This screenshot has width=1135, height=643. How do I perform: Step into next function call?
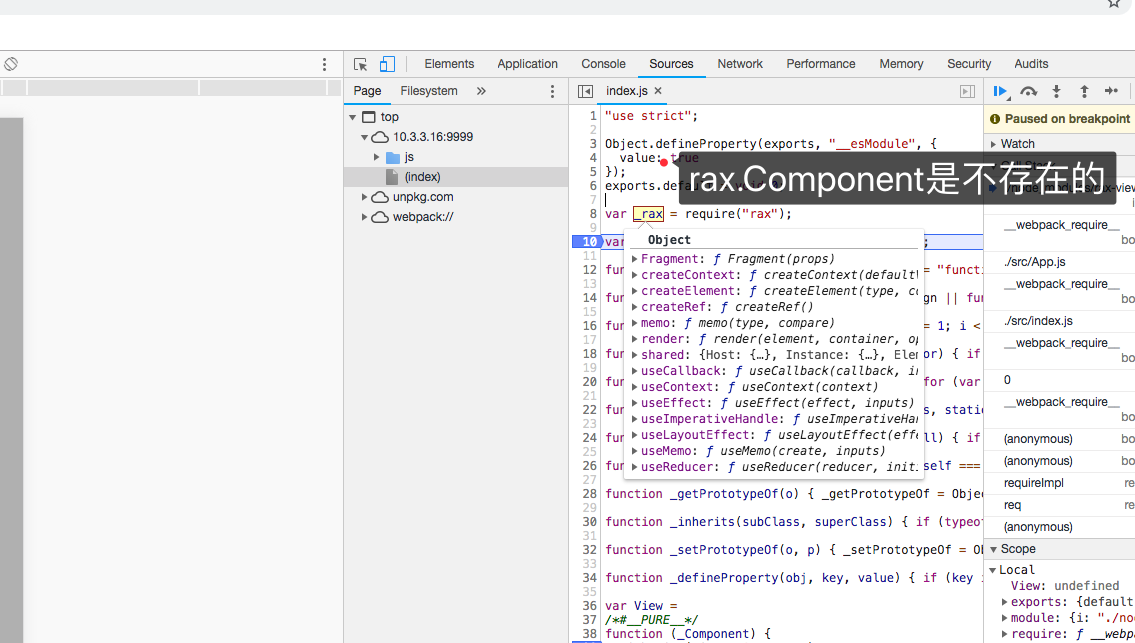coord(1057,90)
